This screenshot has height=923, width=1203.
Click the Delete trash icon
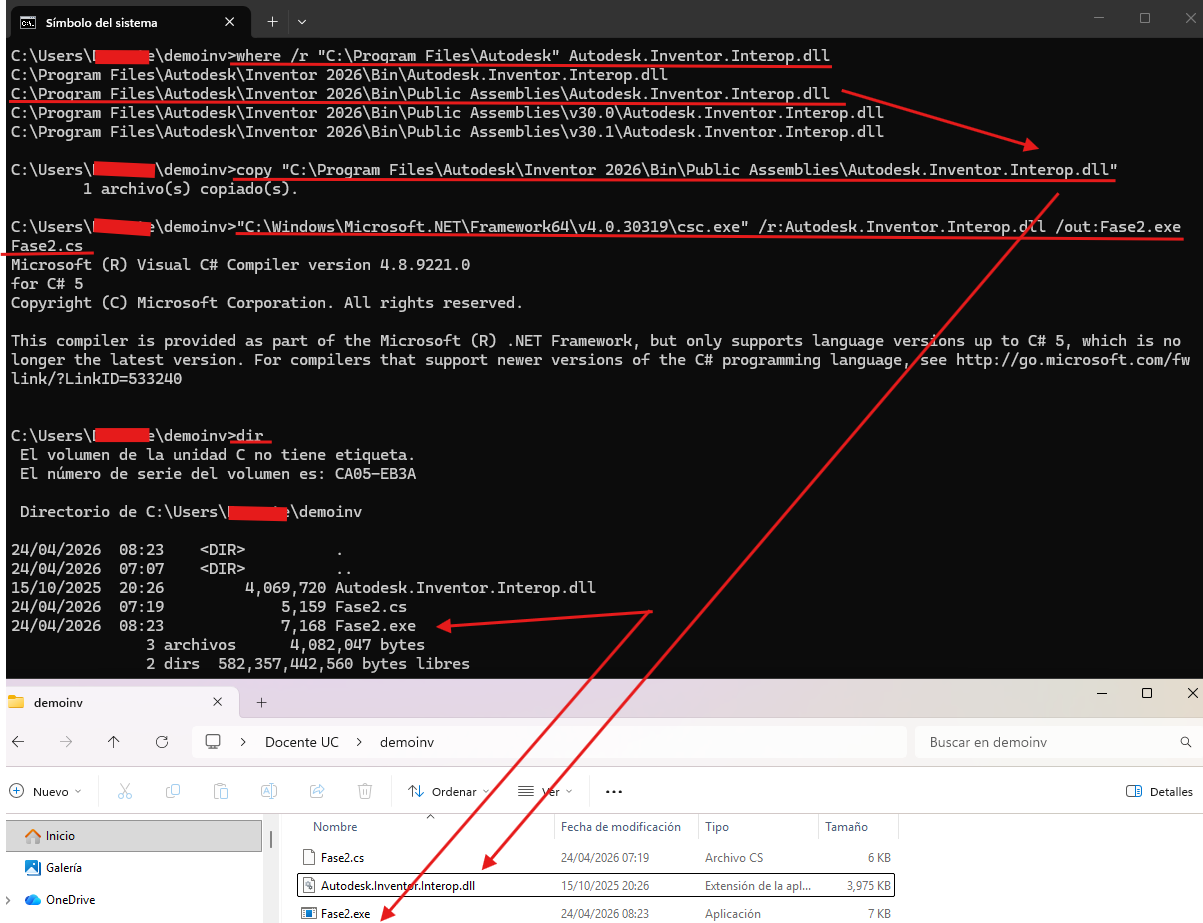click(x=365, y=791)
